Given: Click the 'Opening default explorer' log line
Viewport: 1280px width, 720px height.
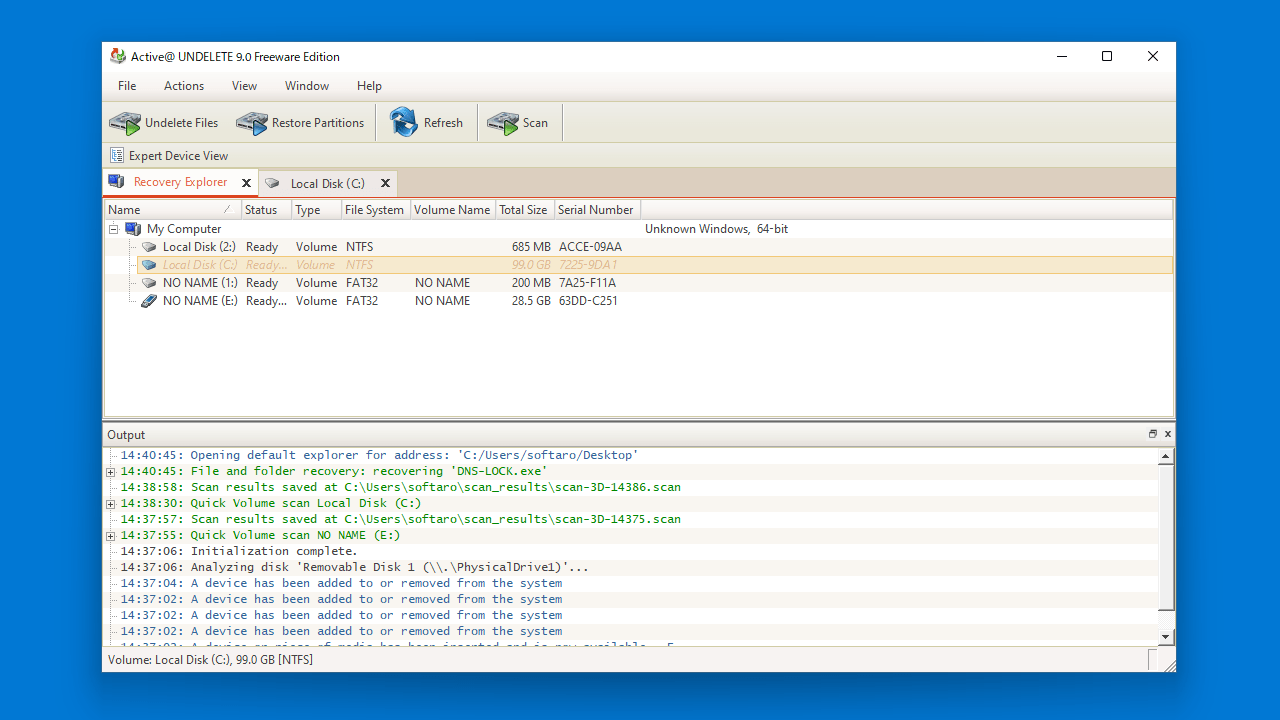Looking at the screenshot, I should tap(379, 455).
